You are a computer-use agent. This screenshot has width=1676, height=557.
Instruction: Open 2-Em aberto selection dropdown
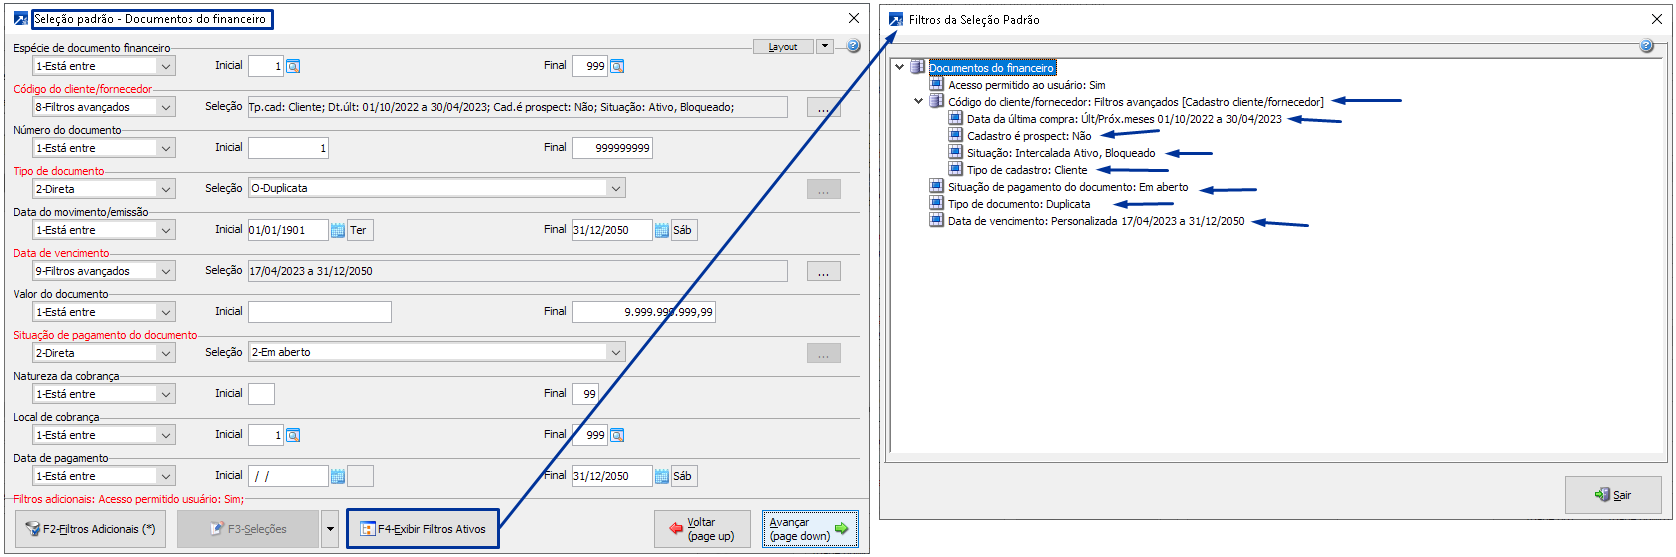pos(616,352)
